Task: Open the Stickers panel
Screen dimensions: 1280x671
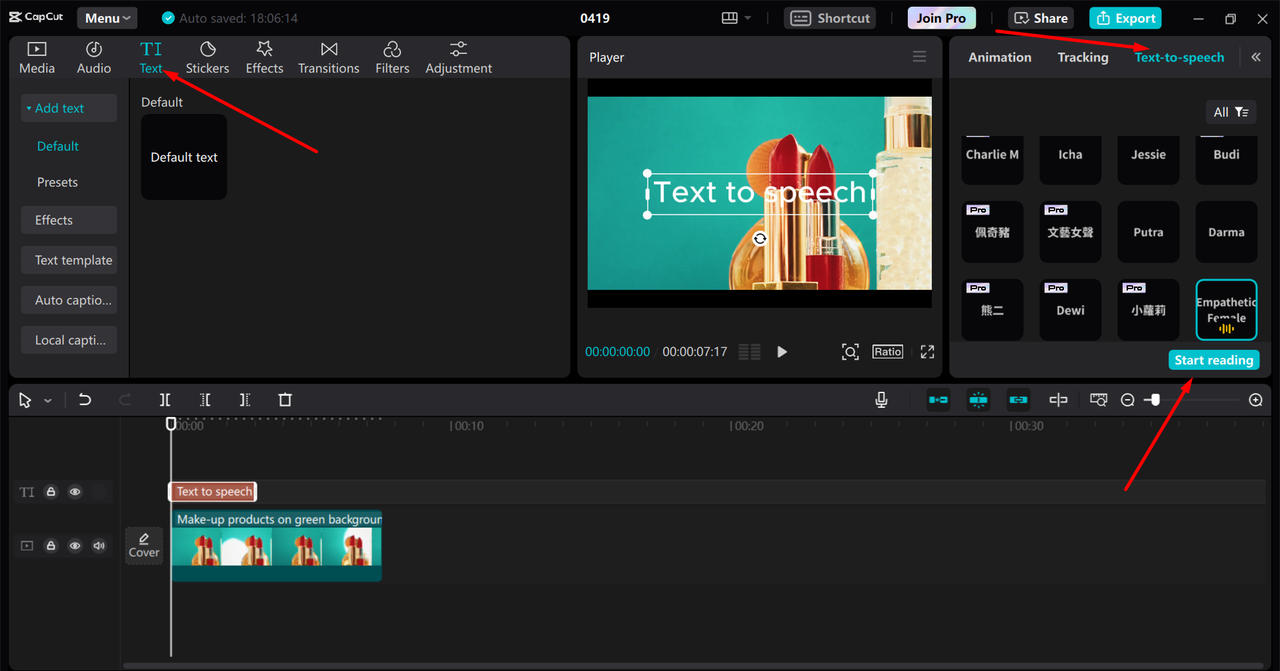Action: coord(207,57)
